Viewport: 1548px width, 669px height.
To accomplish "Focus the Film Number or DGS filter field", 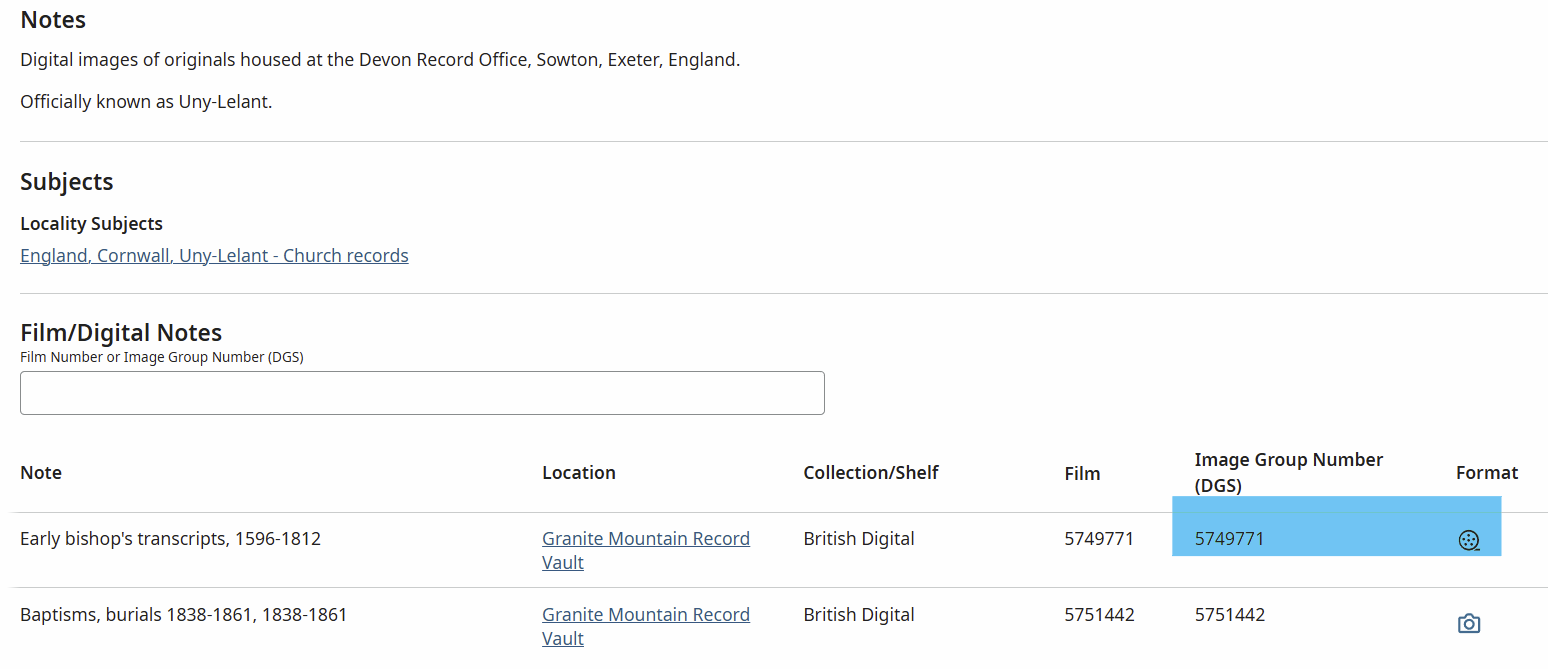I will pyautogui.click(x=422, y=393).
